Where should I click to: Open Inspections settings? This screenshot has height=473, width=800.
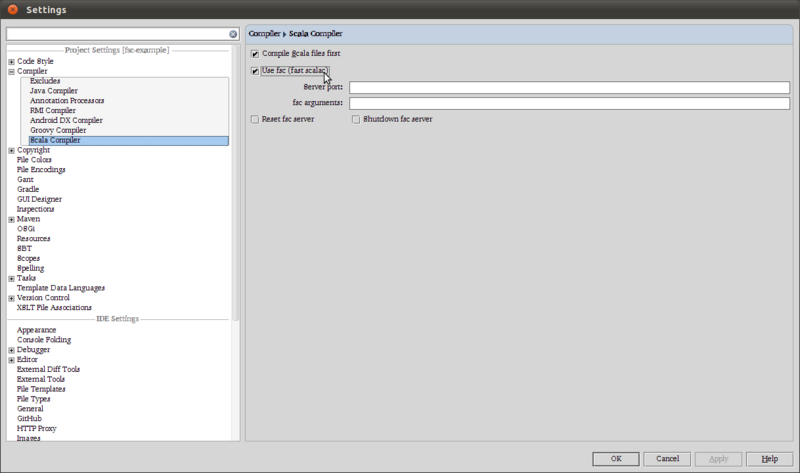click(35, 209)
